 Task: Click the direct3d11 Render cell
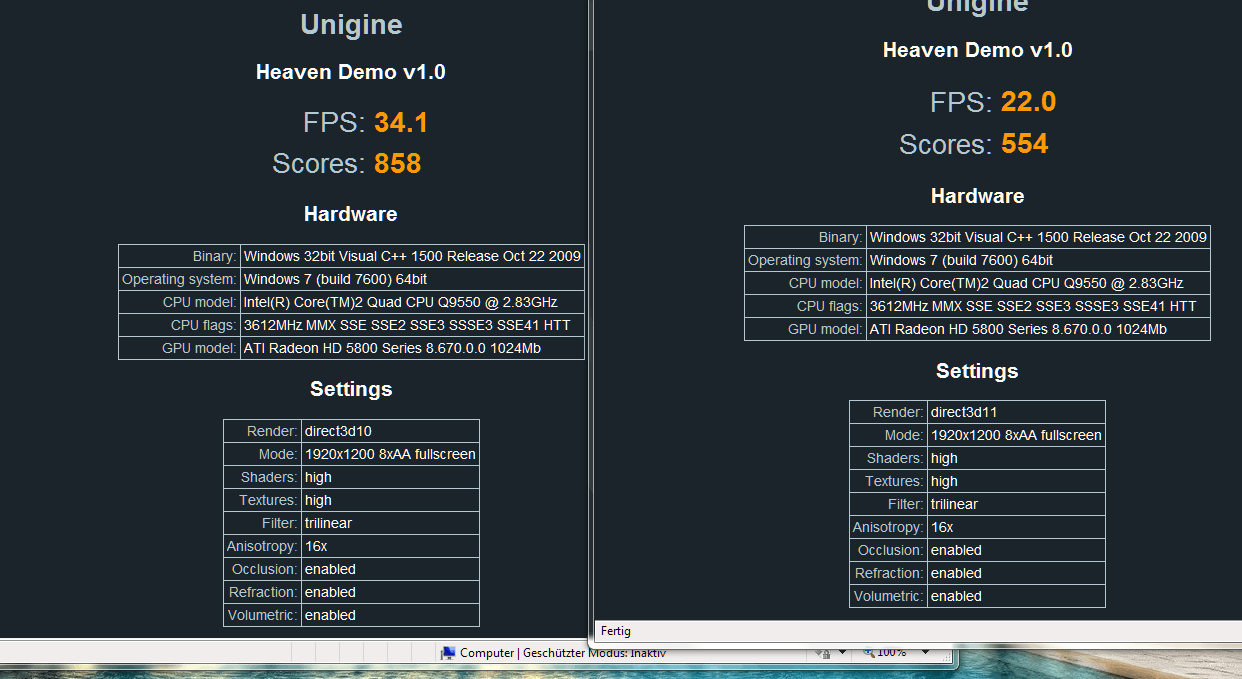point(1016,412)
